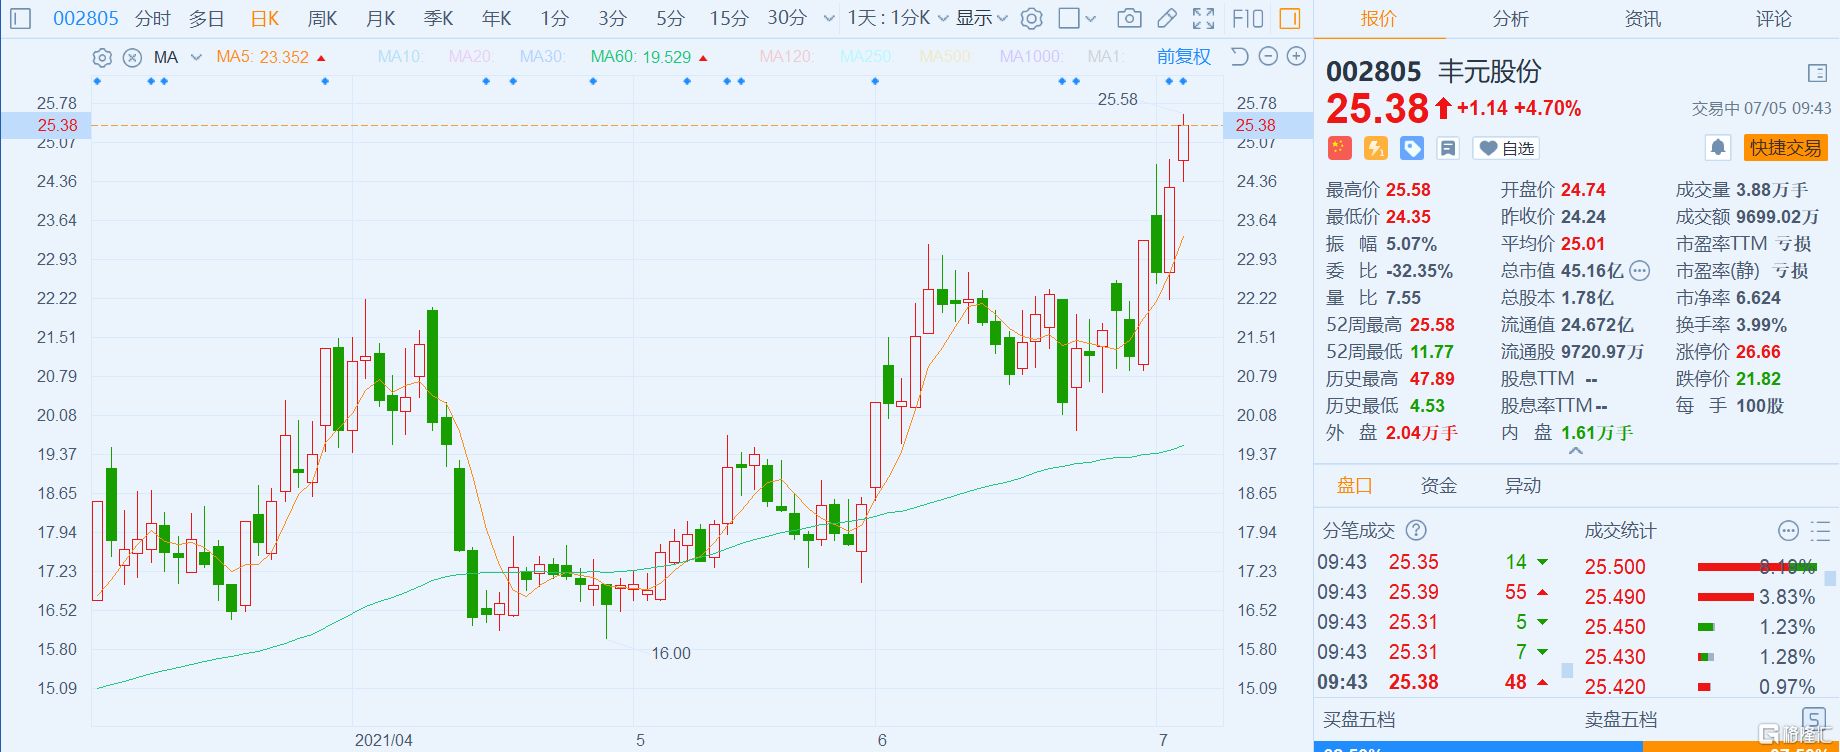The width and height of the screenshot is (1840, 752).
Task: Open the more options bubble near 成交统计
Action: pyautogui.click(x=1789, y=530)
